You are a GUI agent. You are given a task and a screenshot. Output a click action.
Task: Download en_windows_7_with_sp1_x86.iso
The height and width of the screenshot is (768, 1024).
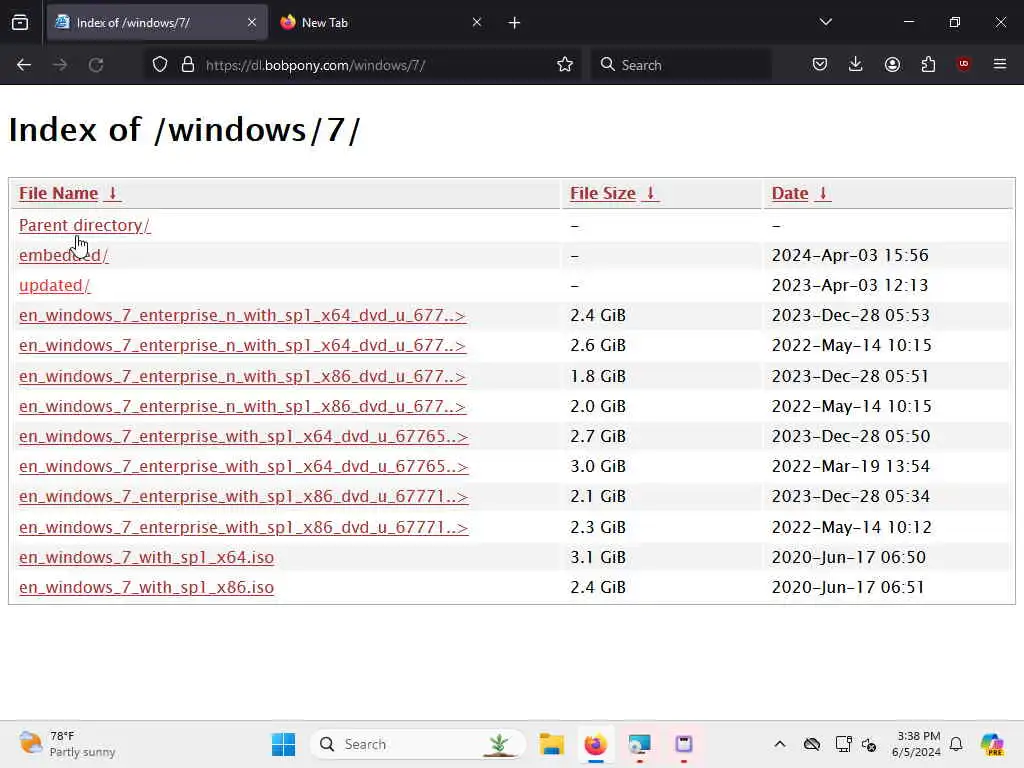[x=146, y=587]
